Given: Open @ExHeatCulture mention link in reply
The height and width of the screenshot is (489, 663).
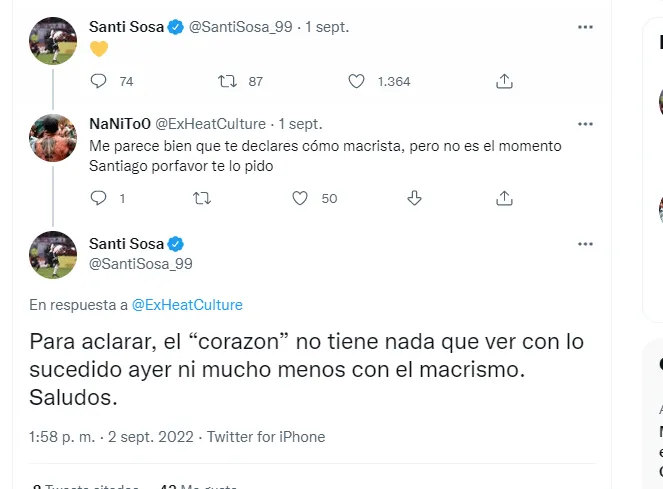Looking at the screenshot, I should [x=187, y=304].
